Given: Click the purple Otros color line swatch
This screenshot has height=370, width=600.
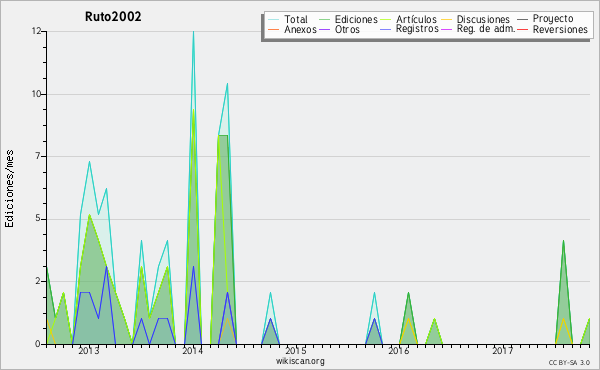Looking at the screenshot, I should coord(324,29).
